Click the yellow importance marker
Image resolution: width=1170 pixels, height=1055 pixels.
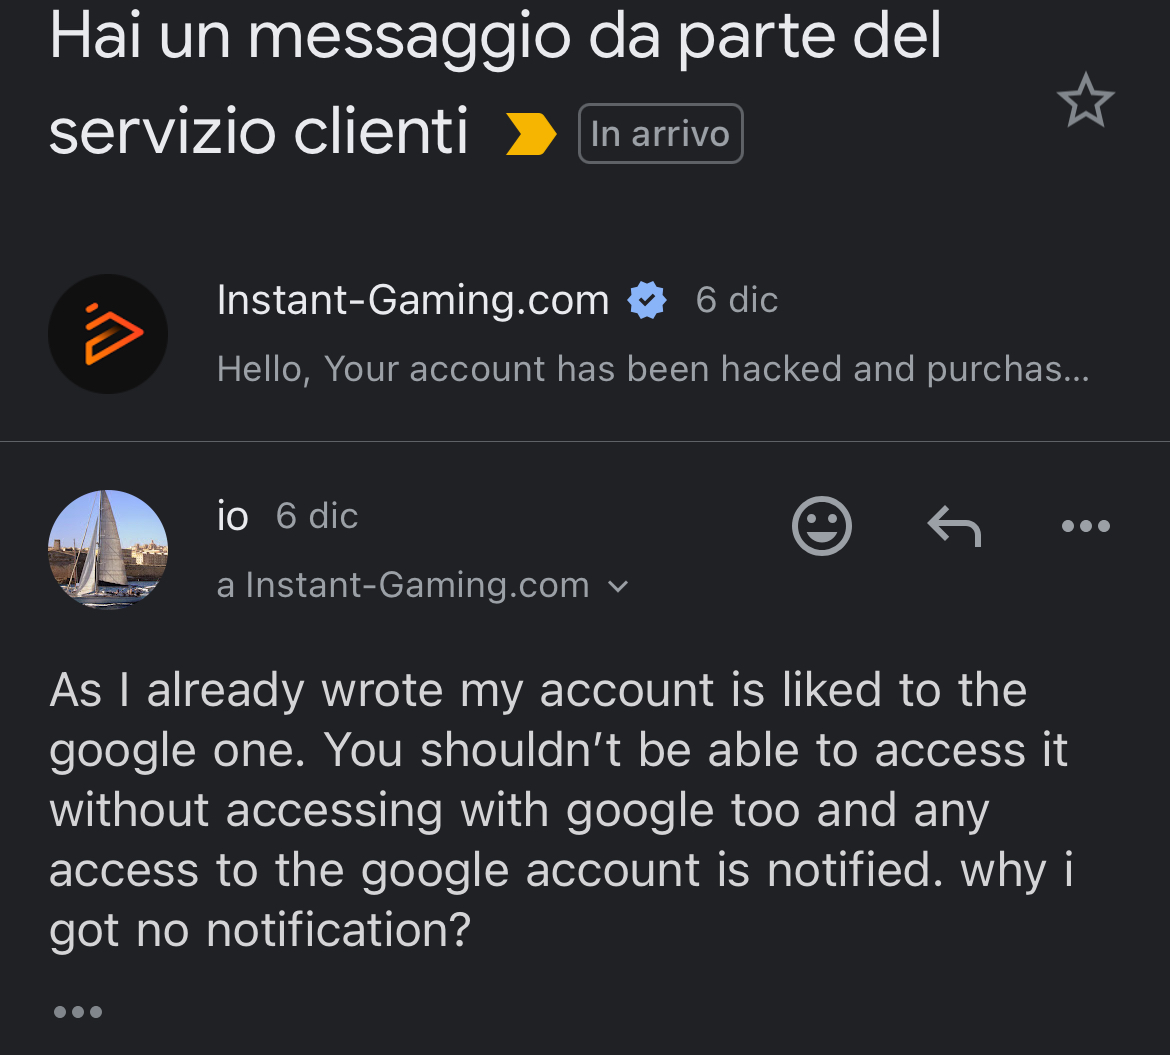[530, 134]
